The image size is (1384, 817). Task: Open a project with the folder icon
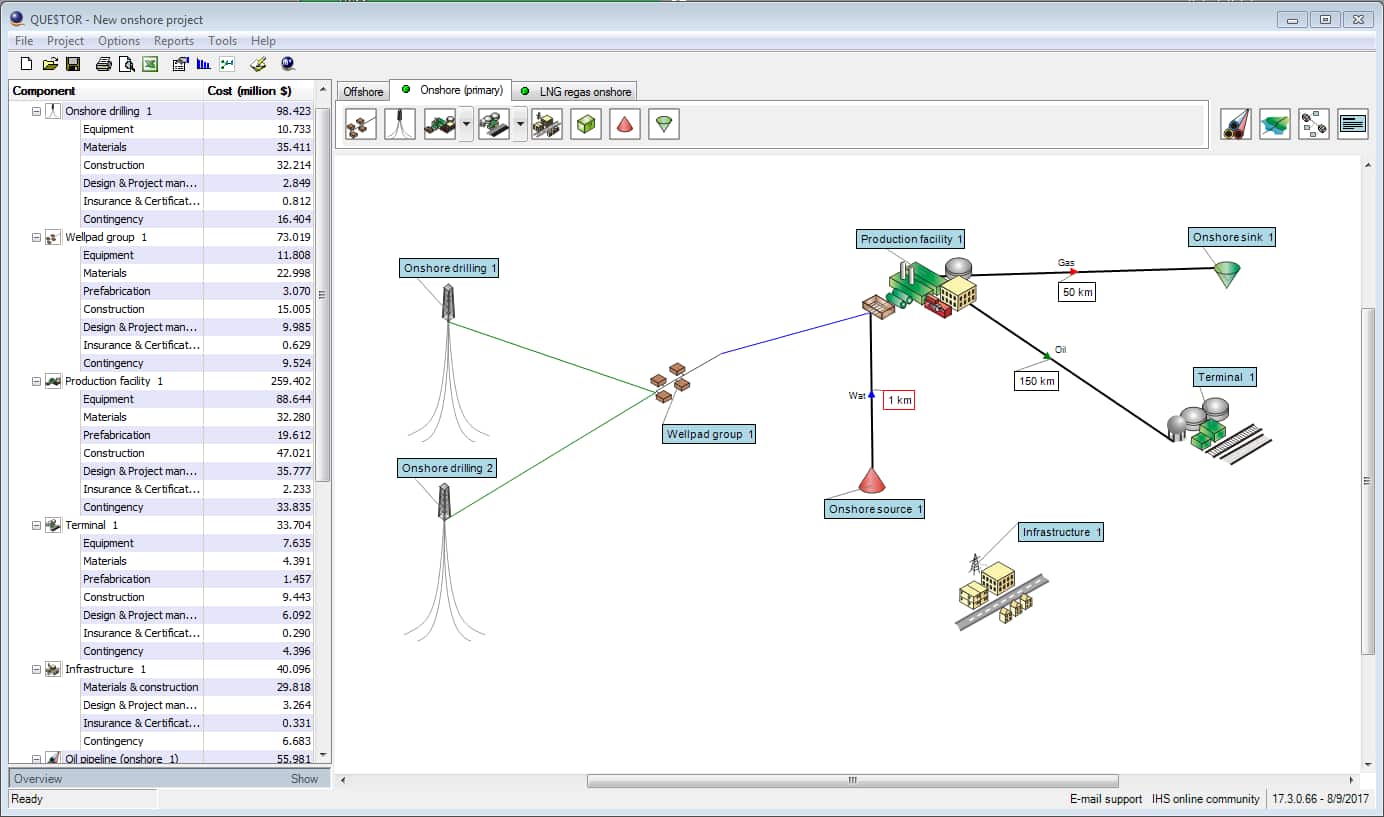point(50,64)
